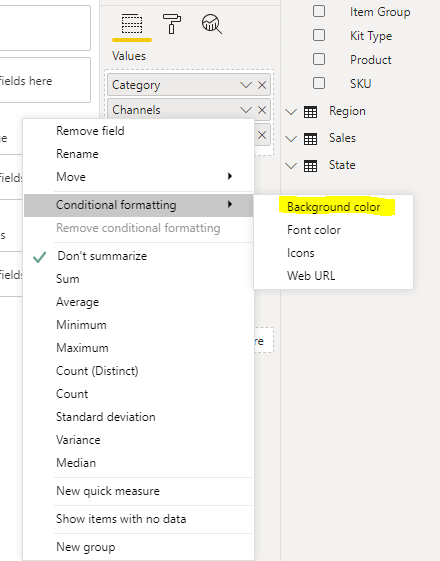Open the Analytics magnifier tab
Image resolution: width=440 pixels, height=561 pixels.
tap(212, 24)
